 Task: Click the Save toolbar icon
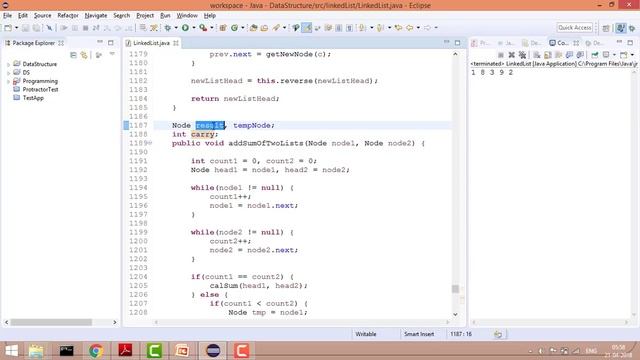tap(26, 28)
